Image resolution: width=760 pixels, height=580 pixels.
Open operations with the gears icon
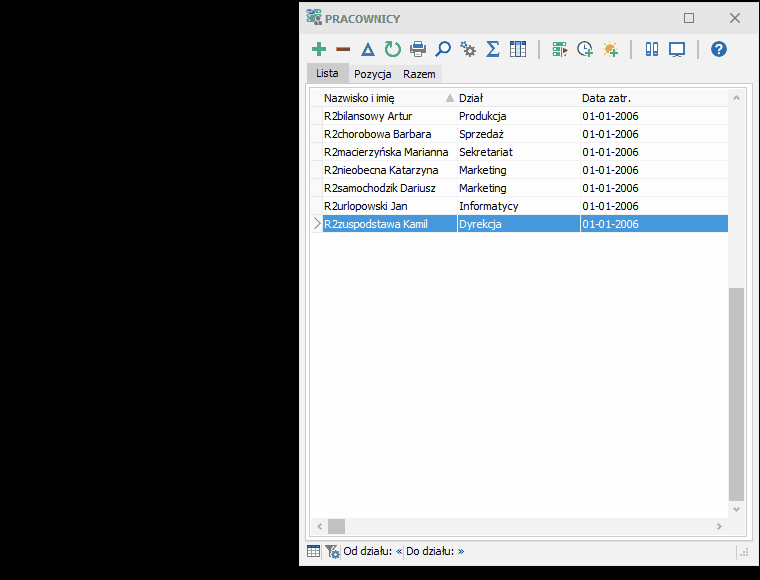point(468,49)
